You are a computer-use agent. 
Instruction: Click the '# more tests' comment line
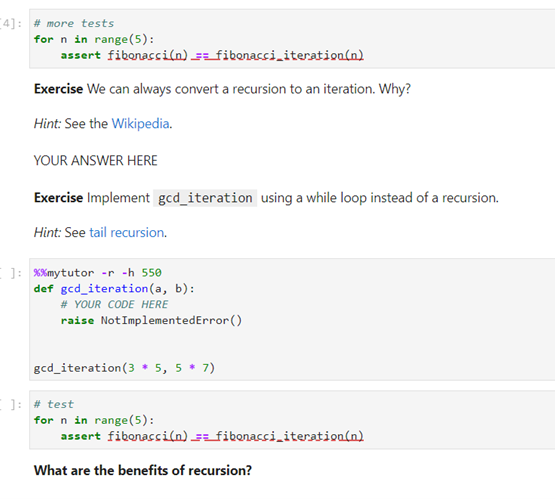coord(74,23)
